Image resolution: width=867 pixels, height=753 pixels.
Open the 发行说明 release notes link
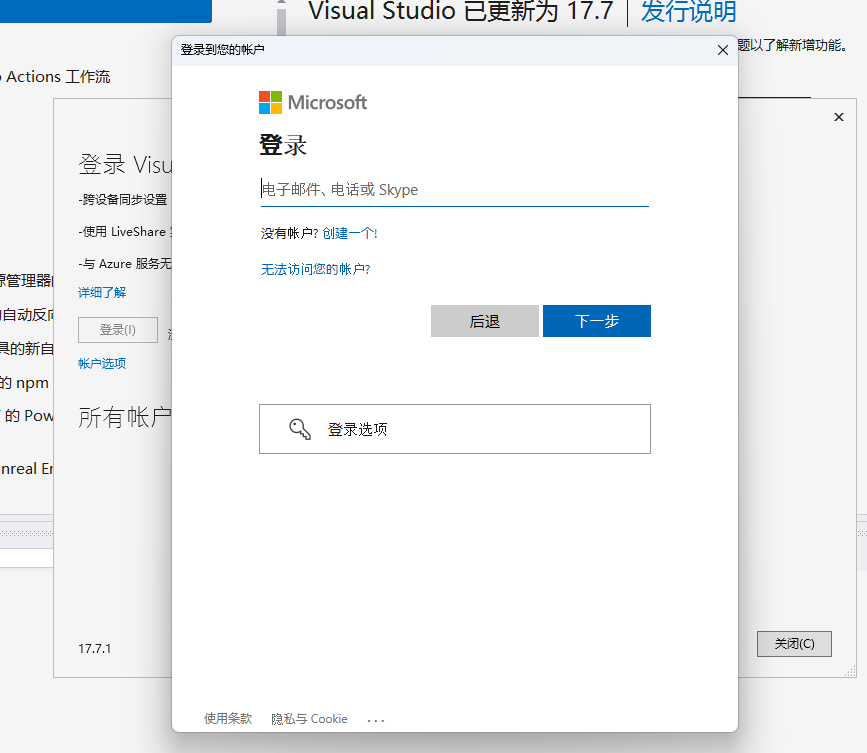pyautogui.click(x=688, y=11)
